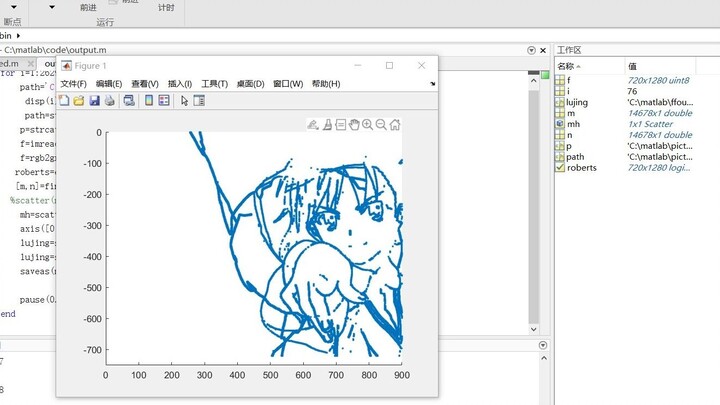Image resolution: width=720 pixels, height=405 pixels.
Task: Click the 前进 step button in ribbon
Action: pos(88,8)
